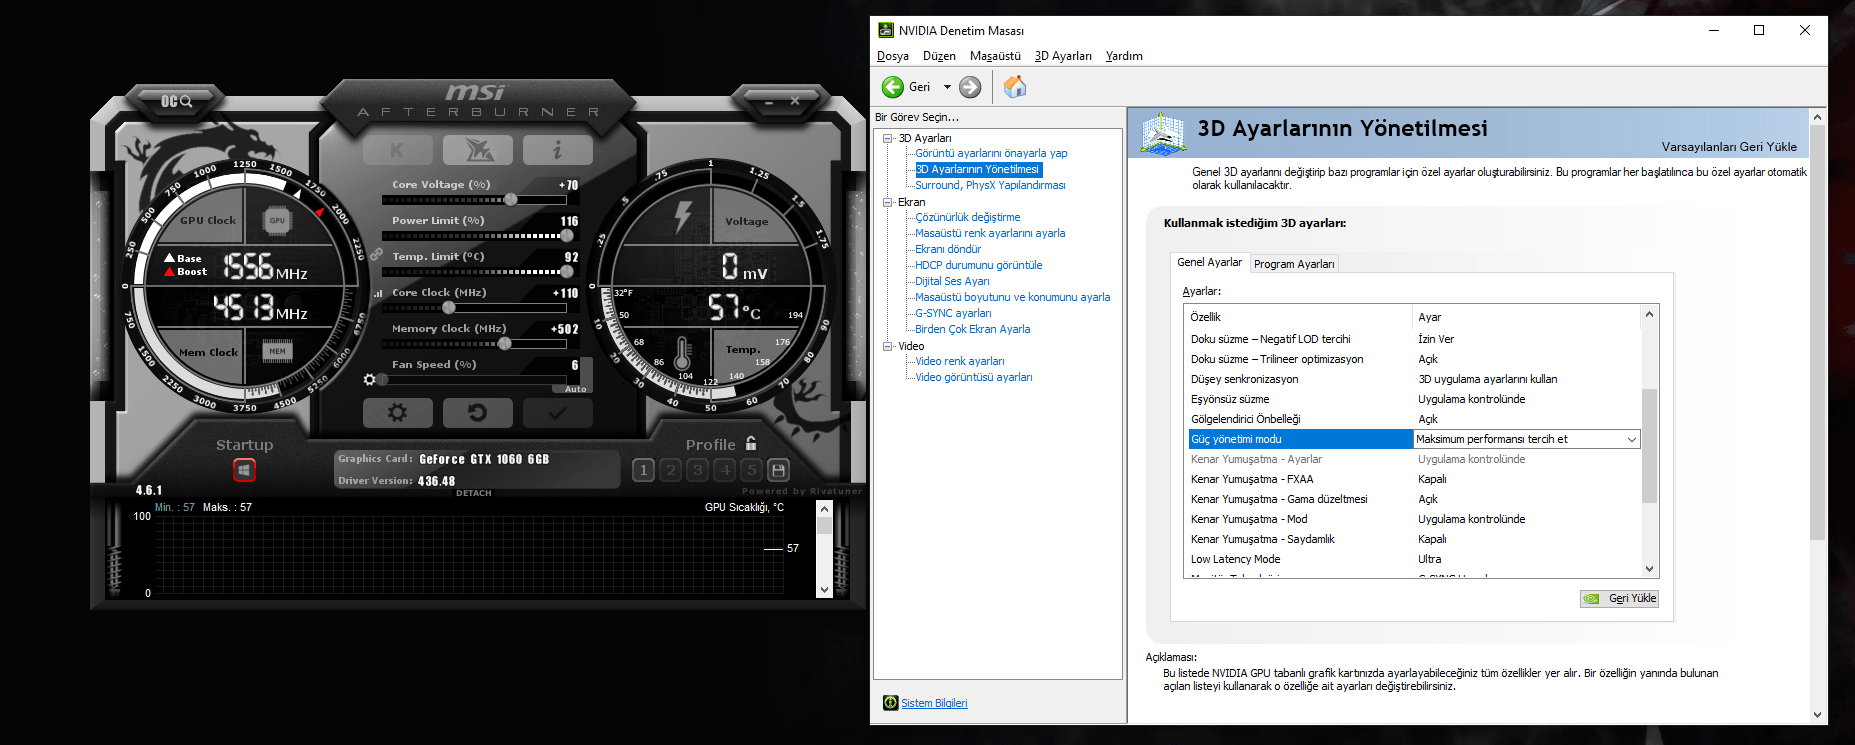
Task: Click the home icon in NVIDIA toolbar
Action: pyautogui.click(x=1015, y=87)
